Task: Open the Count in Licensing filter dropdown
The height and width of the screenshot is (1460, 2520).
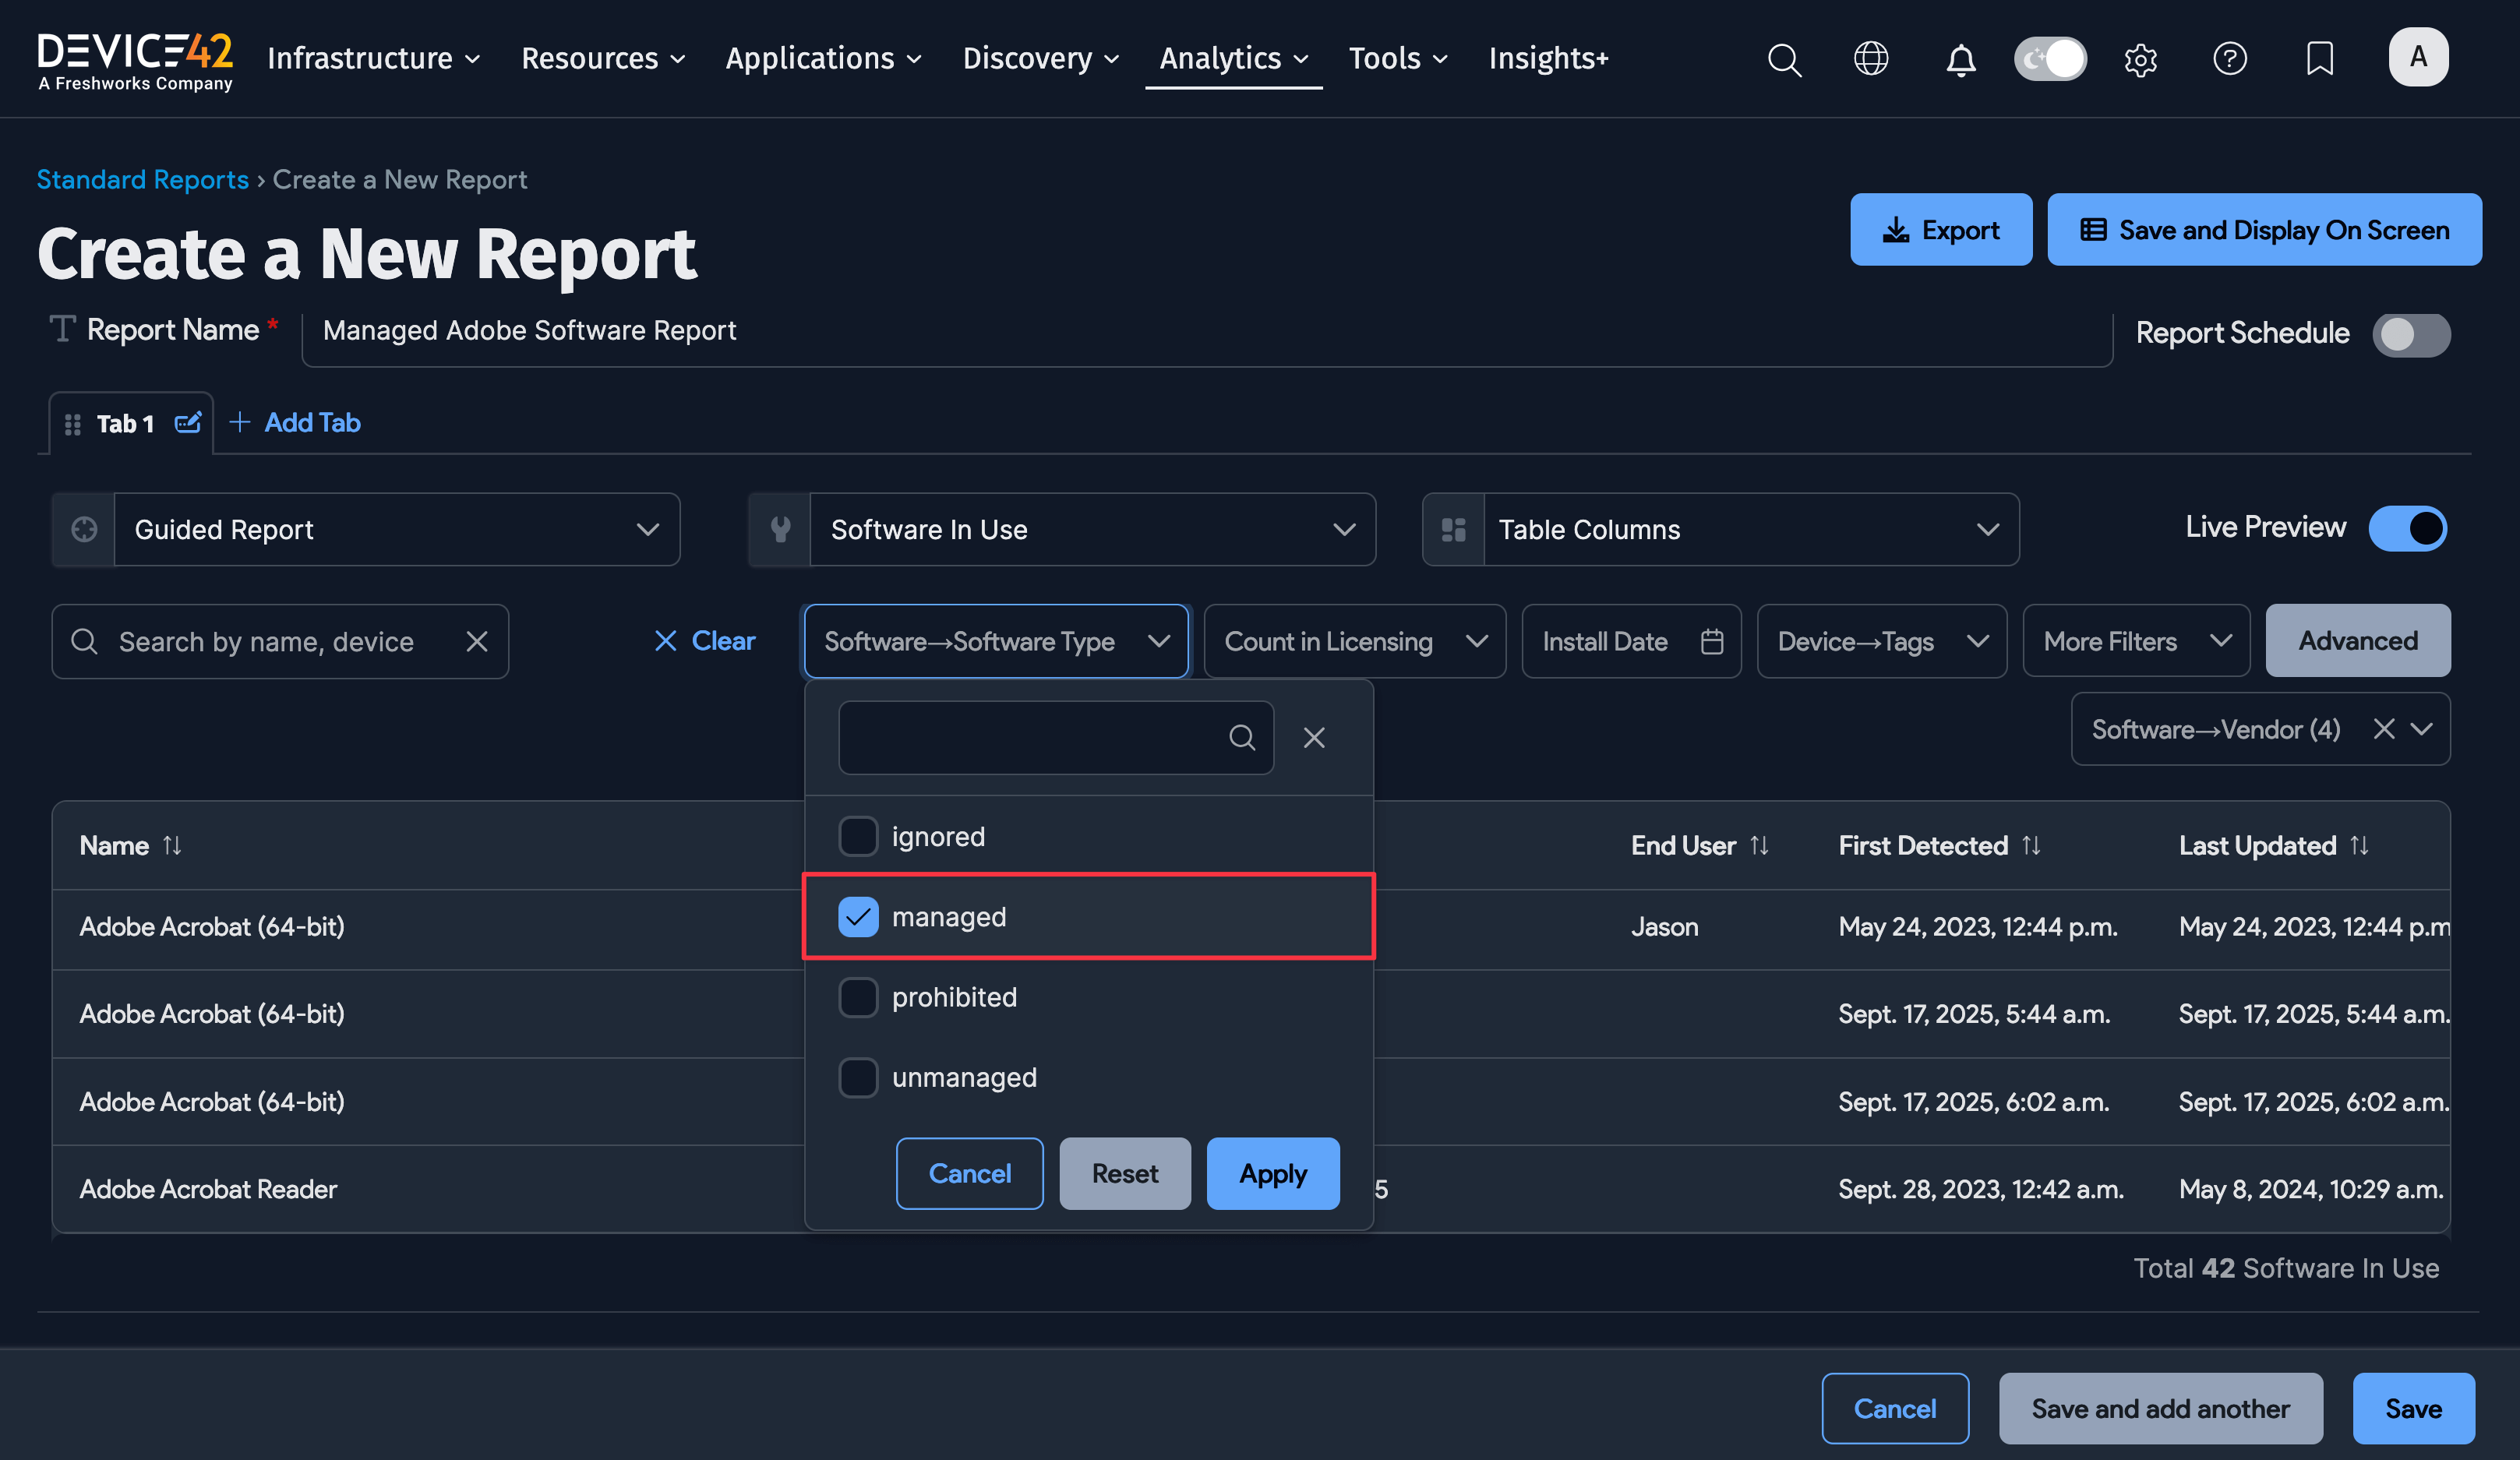Action: [x=1354, y=641]
